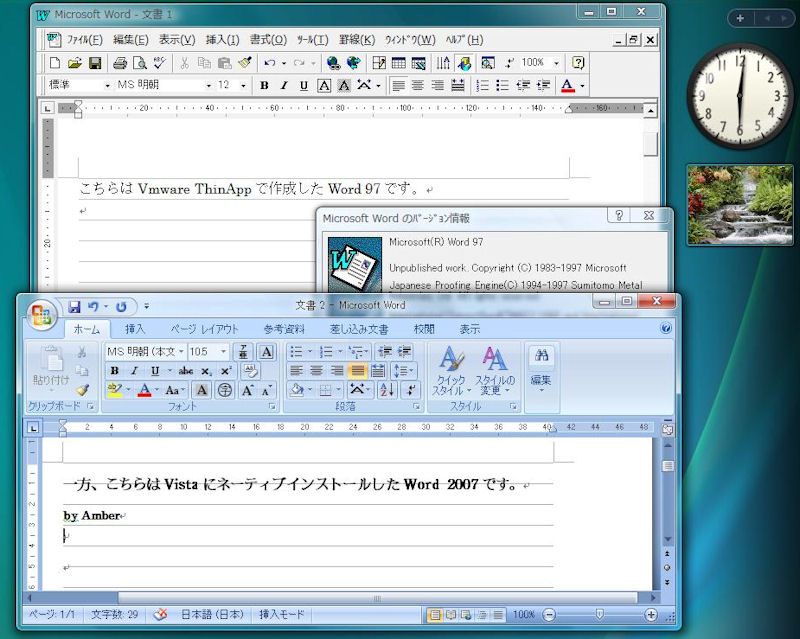Toggle left alignment in the Word 97 toolbar
The height and width of the screenshot is (639, 800).
point(398,85)
